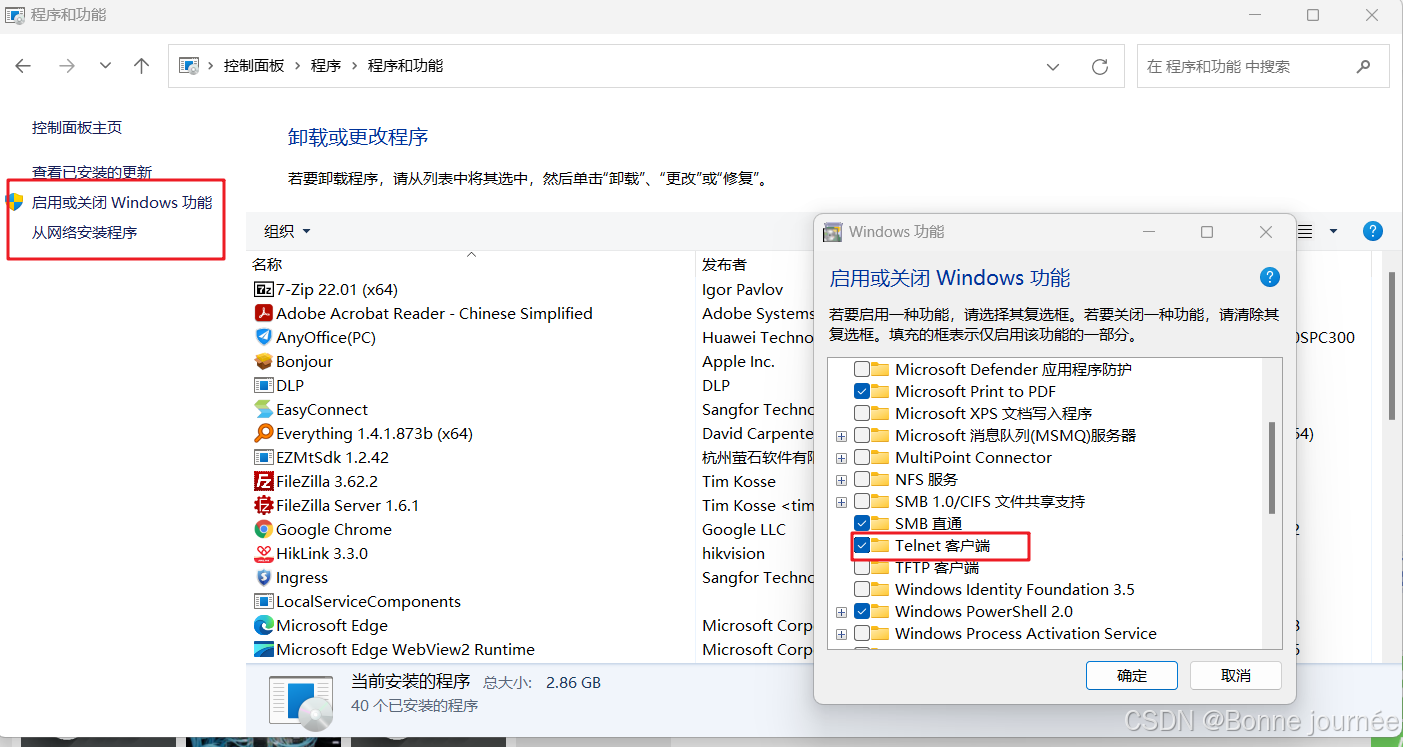The width and height of the screenshot is (1403, 747).
Task: Click the Google Chrome icon
Action: 263,529
